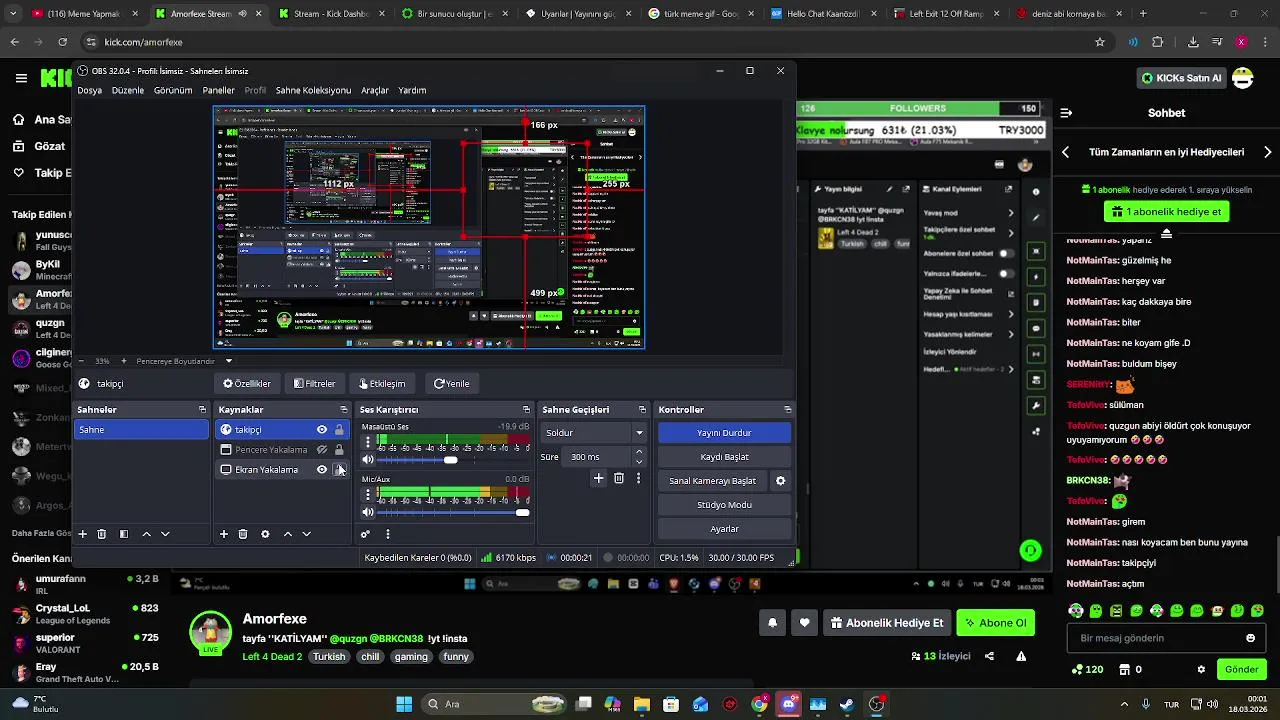Mute Mic/Aux speaker icon

pyautogui.click(x=368, y=512)
